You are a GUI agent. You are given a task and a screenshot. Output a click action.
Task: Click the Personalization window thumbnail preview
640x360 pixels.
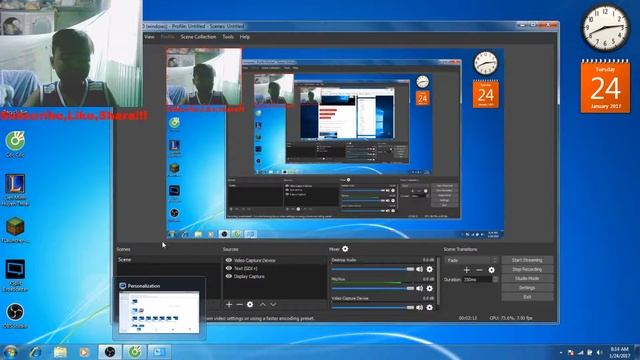pos(159,312)
